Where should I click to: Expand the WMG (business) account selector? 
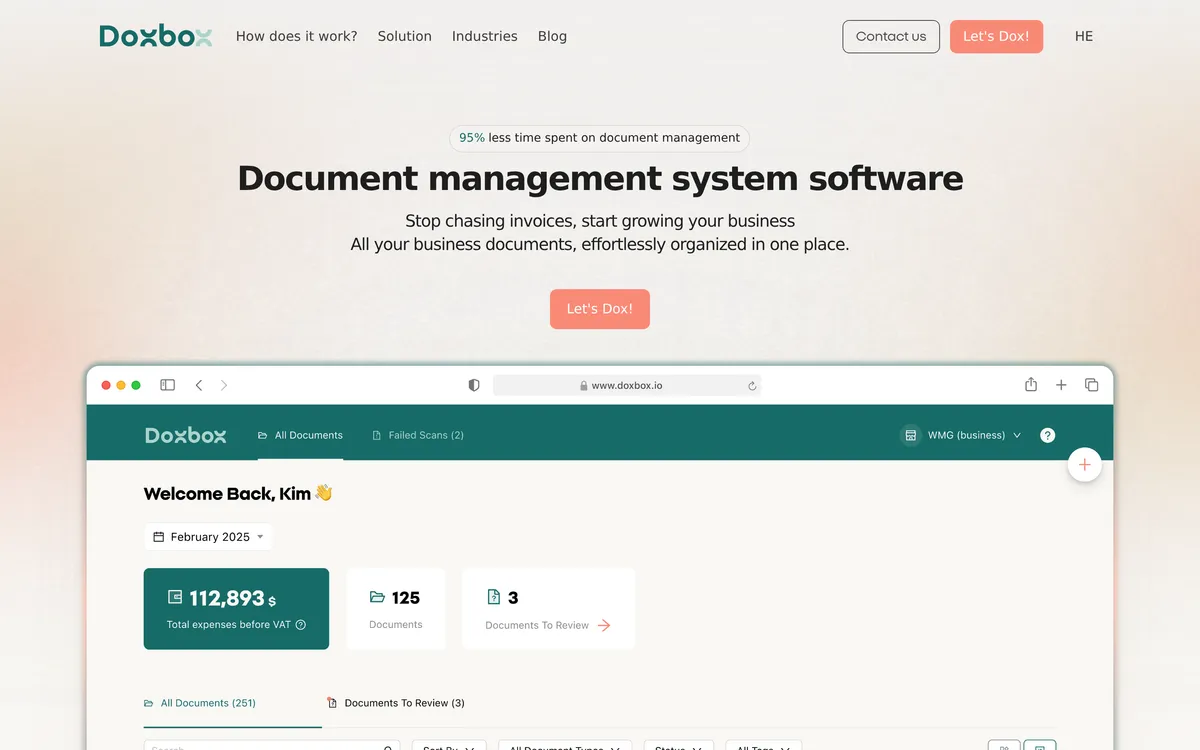(x=962, y=435)
